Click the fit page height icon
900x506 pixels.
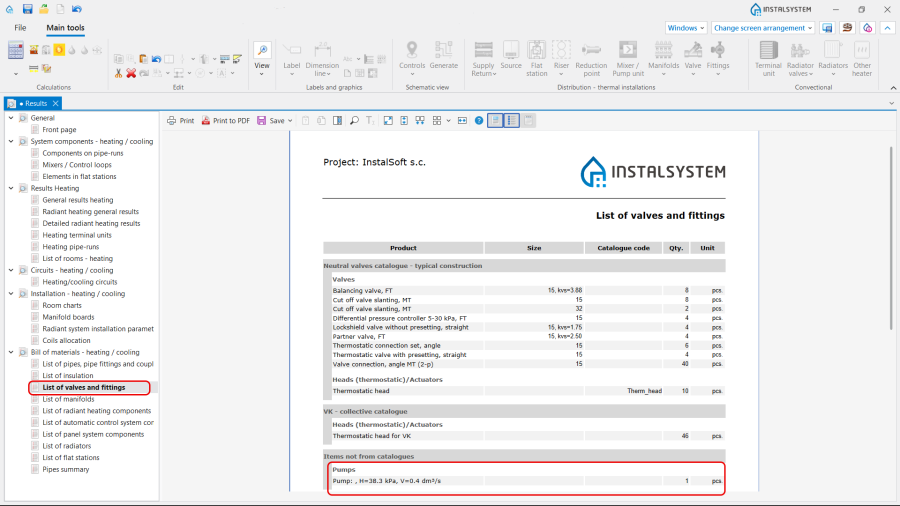tap(404, 120)
